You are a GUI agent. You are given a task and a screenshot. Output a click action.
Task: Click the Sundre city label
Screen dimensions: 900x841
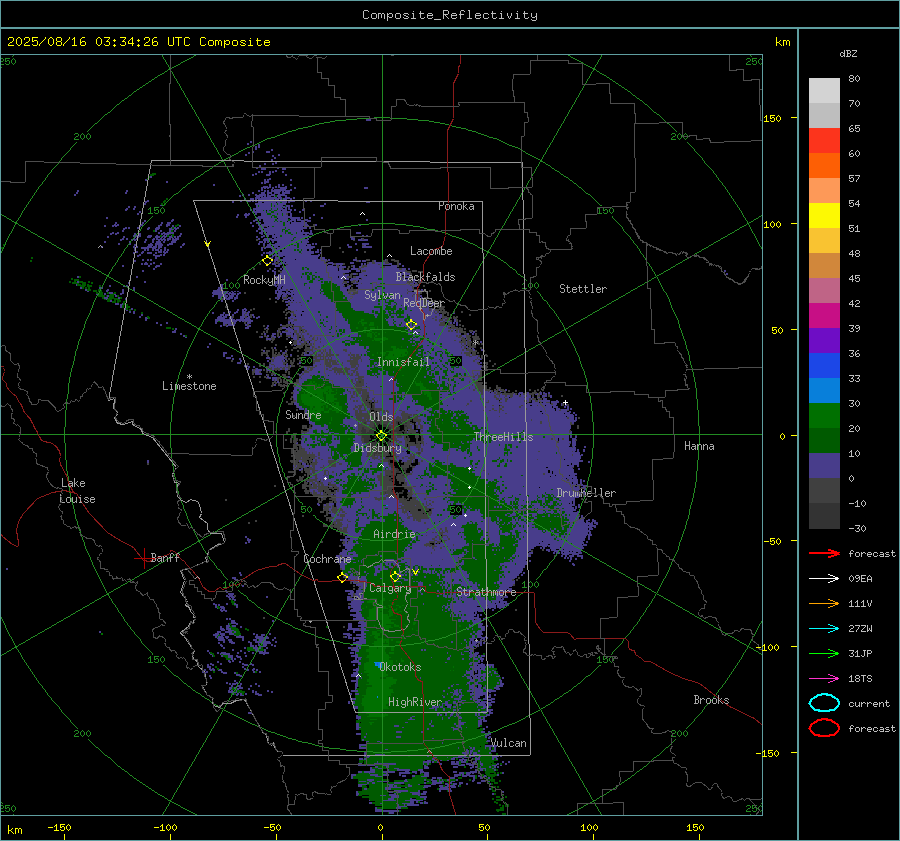(x=303, y=414)
